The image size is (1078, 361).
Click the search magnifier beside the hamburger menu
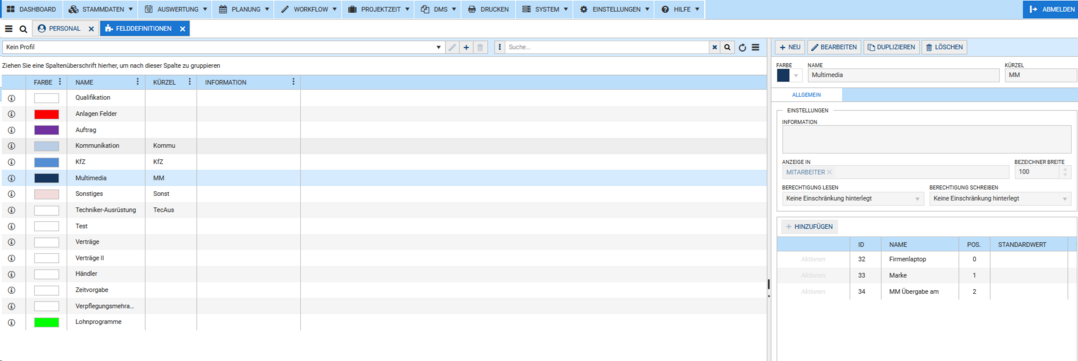click(23, 29)
